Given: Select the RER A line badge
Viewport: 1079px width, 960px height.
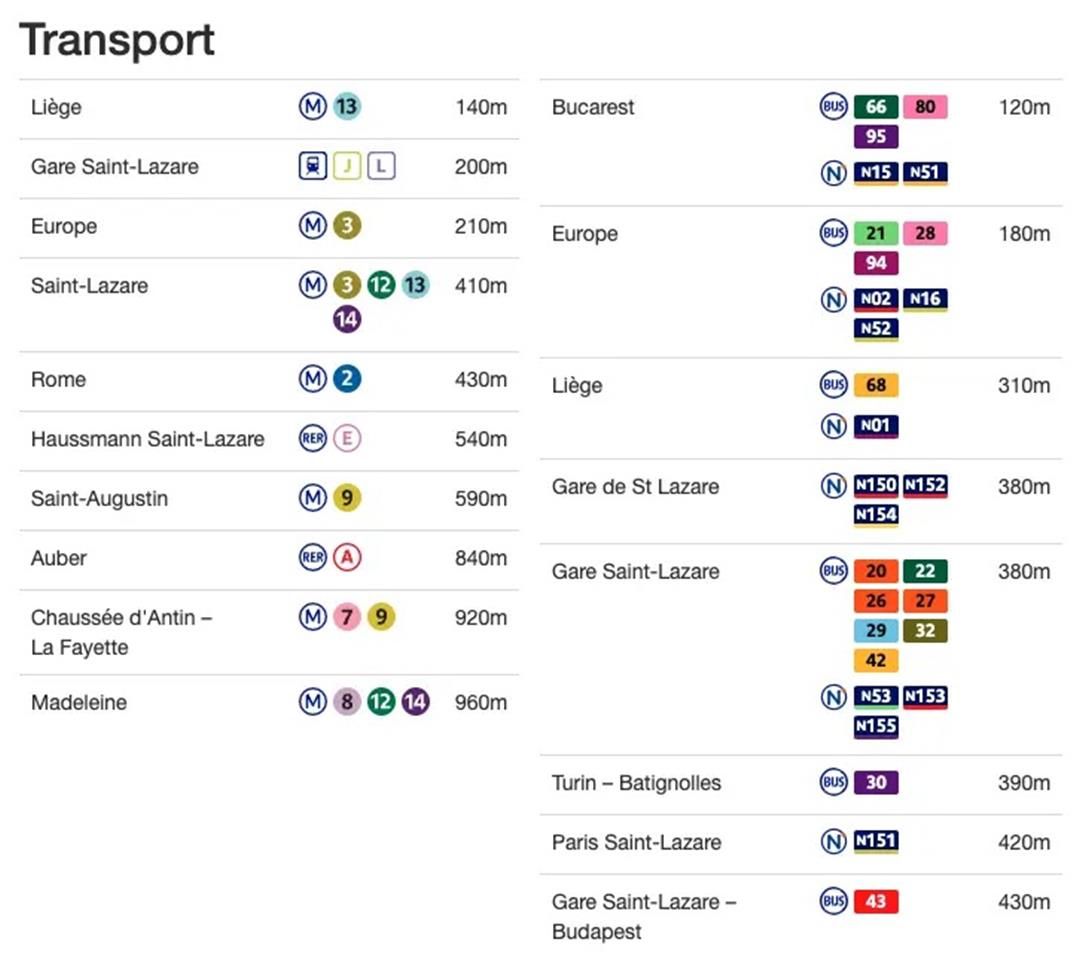Looking at the screenshot, I should tap(347, 558).
